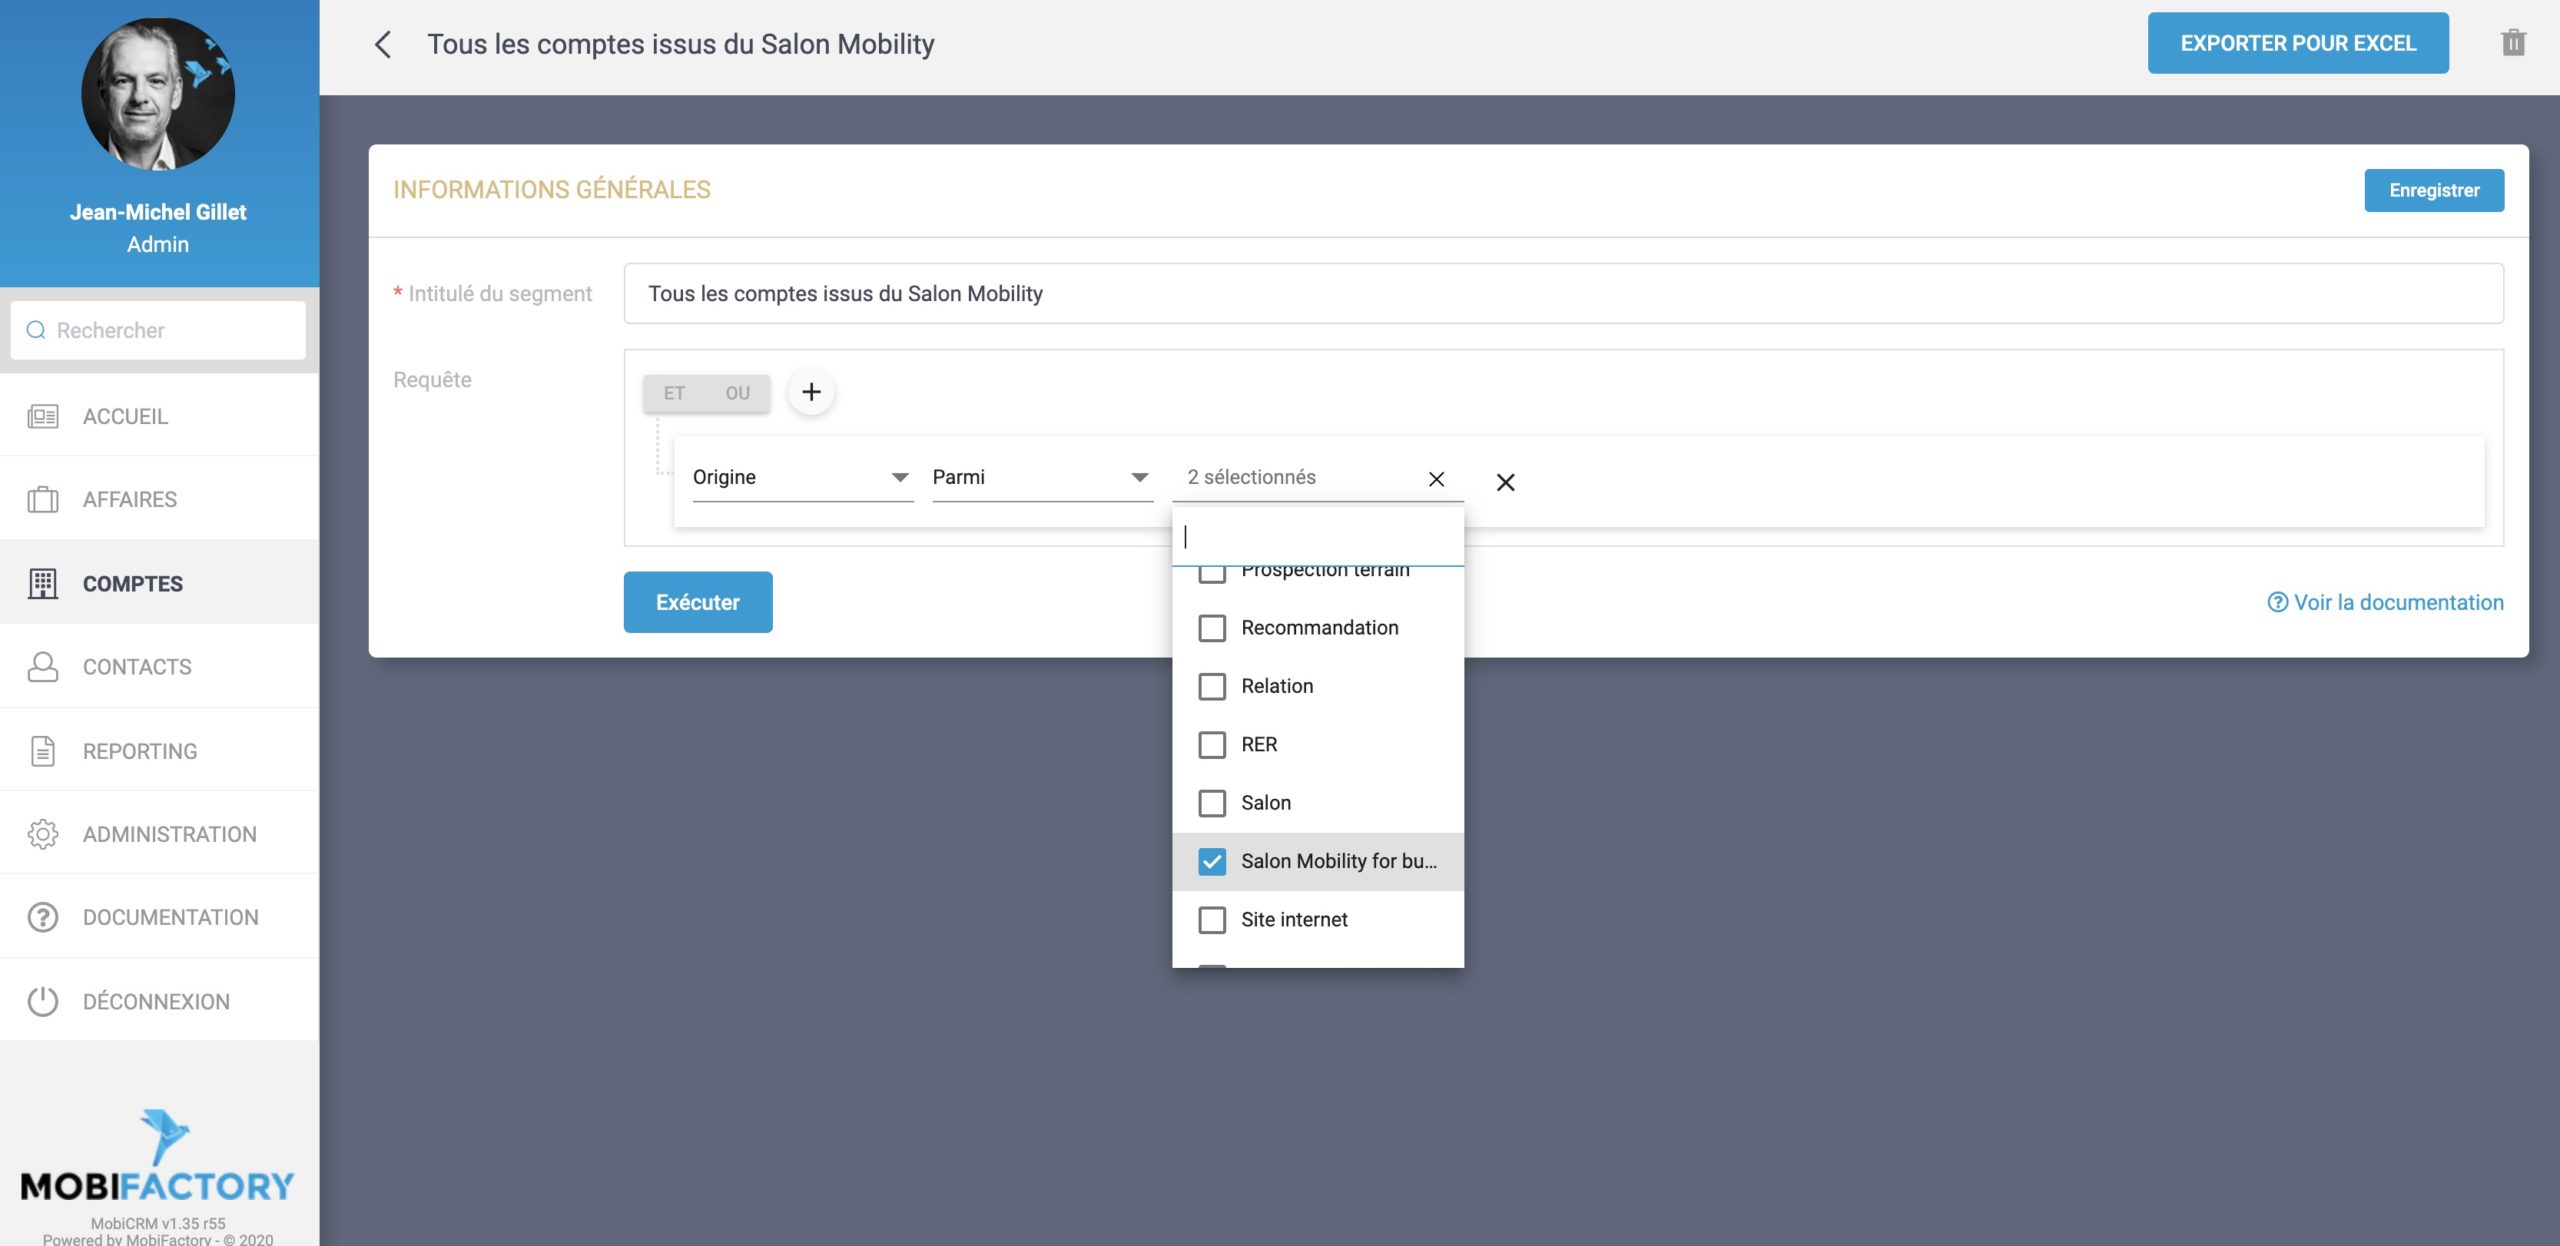Viewport: 2560px width, 1246px height.
Task: Remove the Origine condition row
Action: point(1505,482)
